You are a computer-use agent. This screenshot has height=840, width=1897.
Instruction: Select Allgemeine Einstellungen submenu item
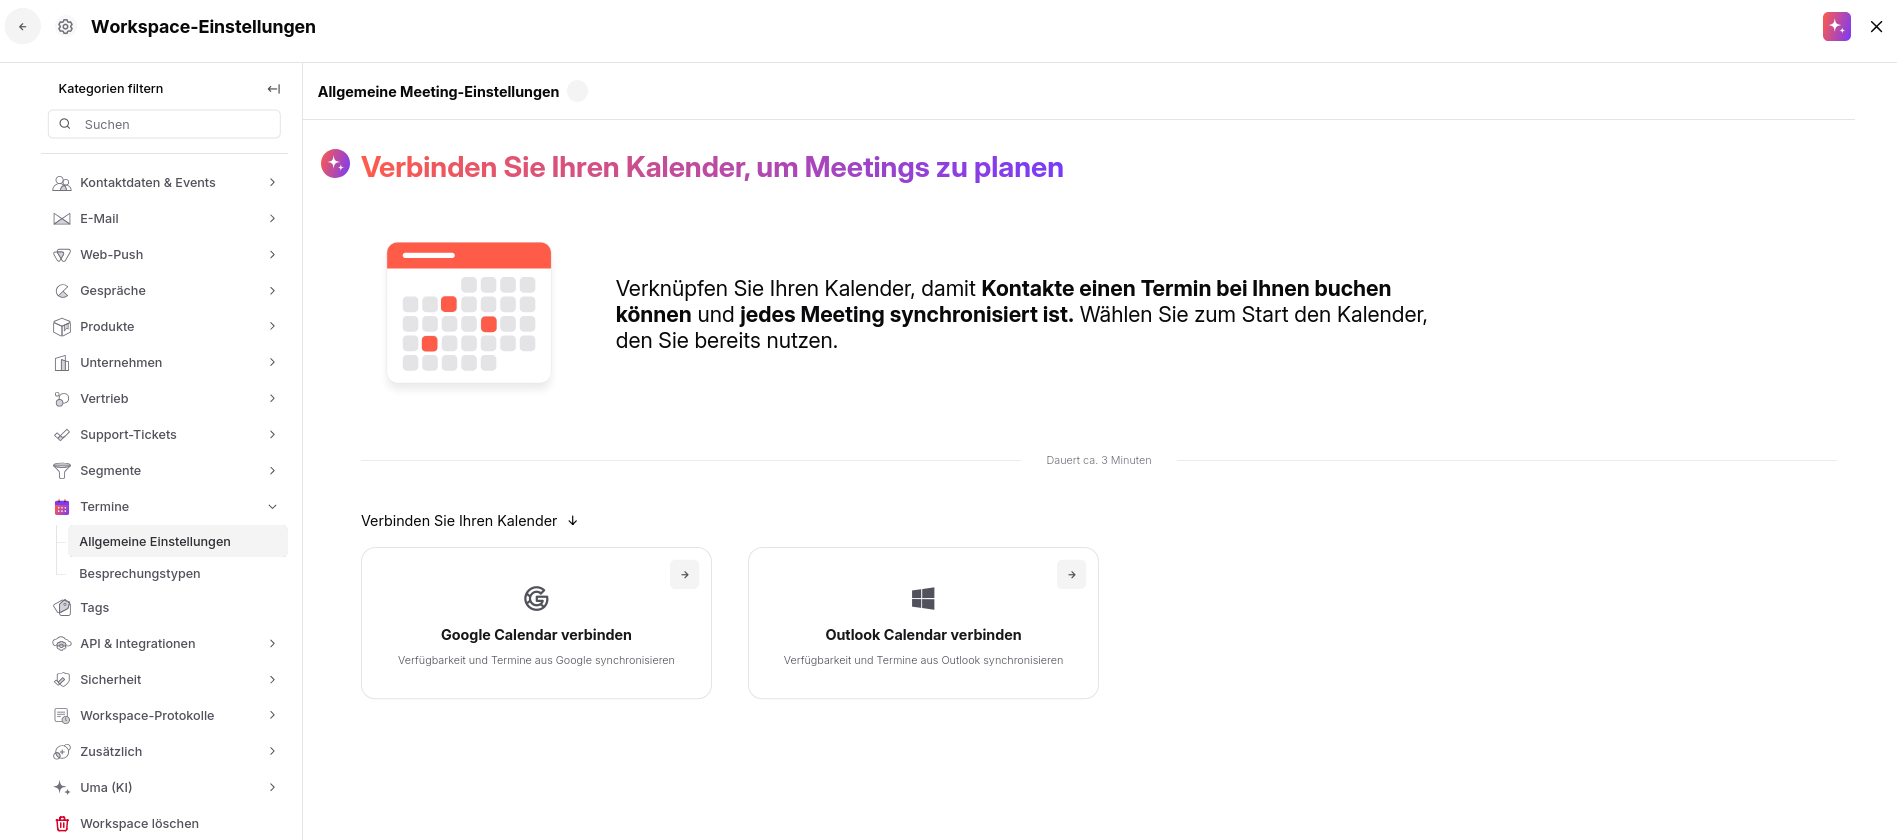click(x=177, y=541)
